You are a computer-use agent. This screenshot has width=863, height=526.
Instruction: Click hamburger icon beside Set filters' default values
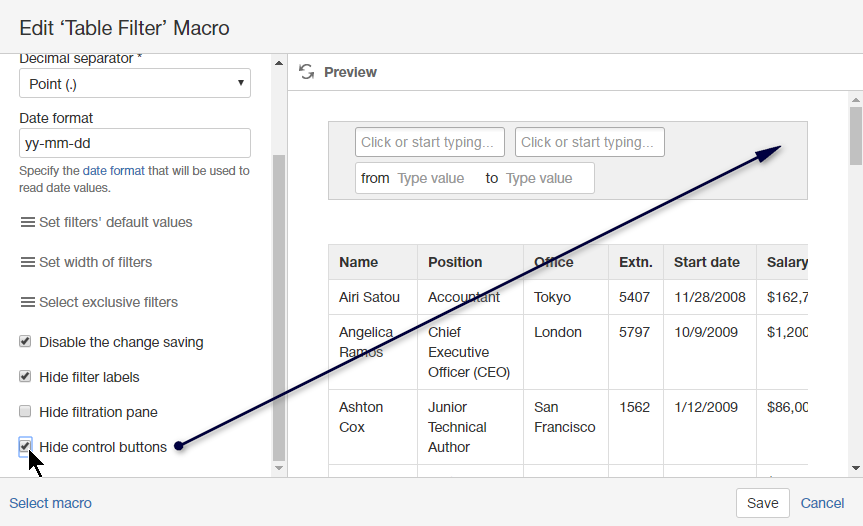(28, 222)
